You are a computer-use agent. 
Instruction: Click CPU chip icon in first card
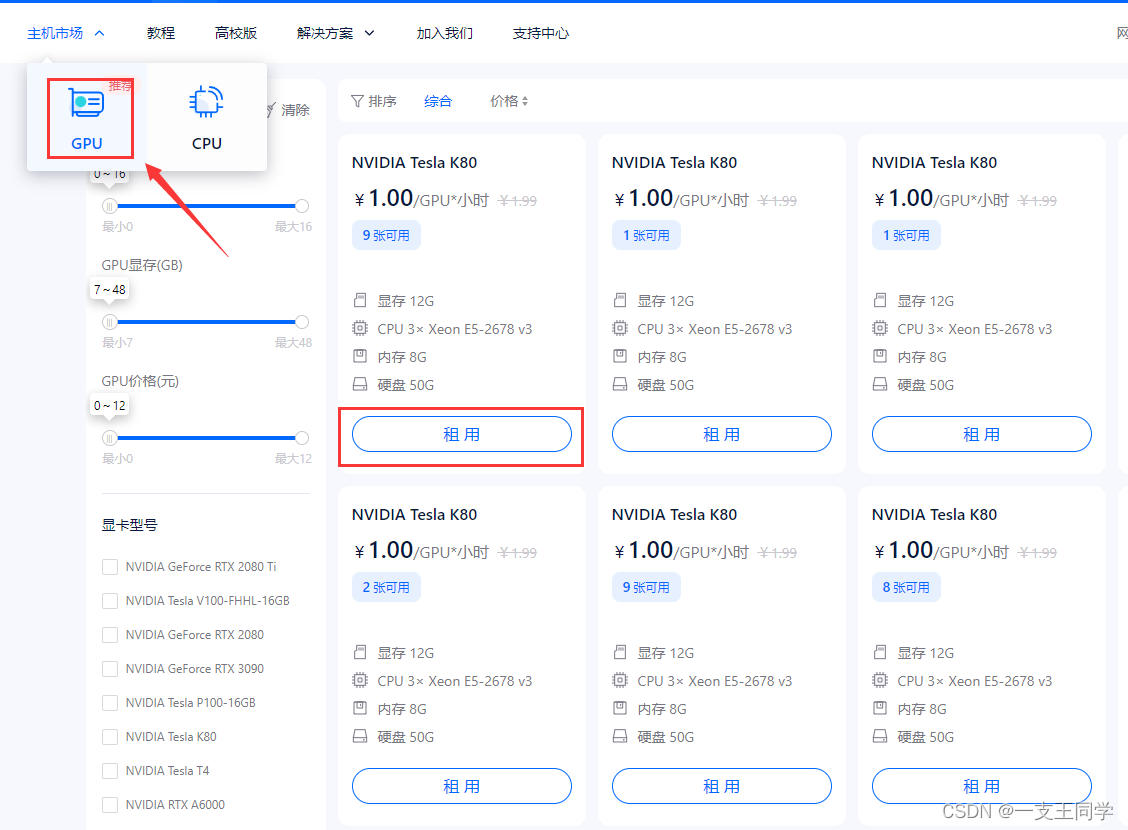click(360, 329)
